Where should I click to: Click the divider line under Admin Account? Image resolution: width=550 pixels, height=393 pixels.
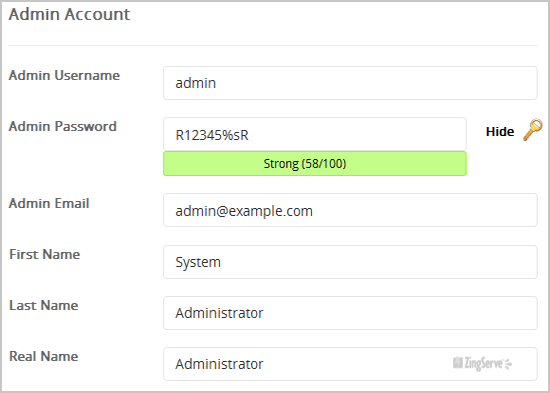(x=273, y=45)
